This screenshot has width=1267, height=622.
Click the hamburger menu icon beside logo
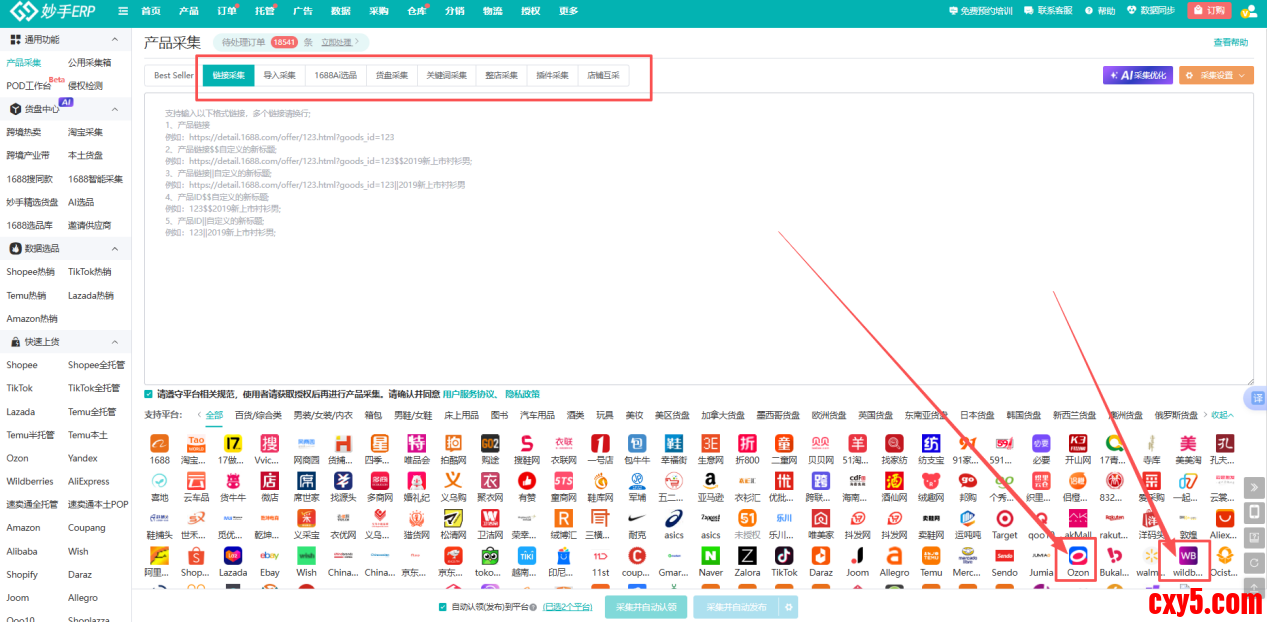click(122, 11)
